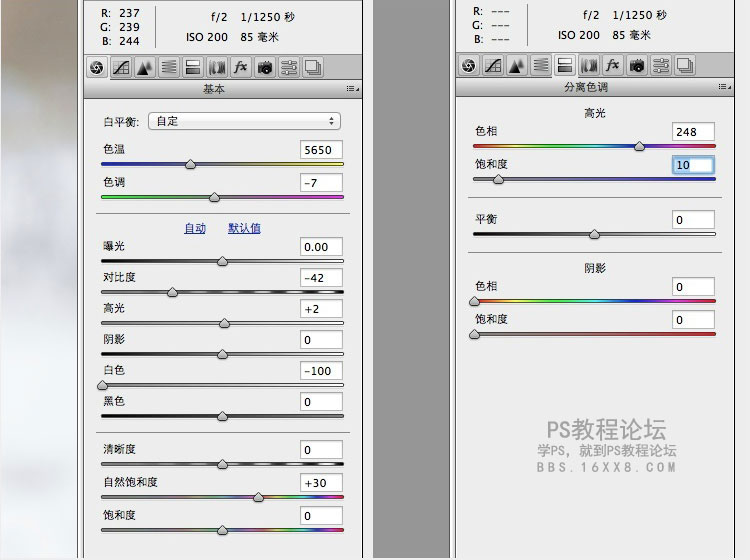Click the highlights 饱和度 slider handle
Screen dimensions: 750x560
pos(498,179)
